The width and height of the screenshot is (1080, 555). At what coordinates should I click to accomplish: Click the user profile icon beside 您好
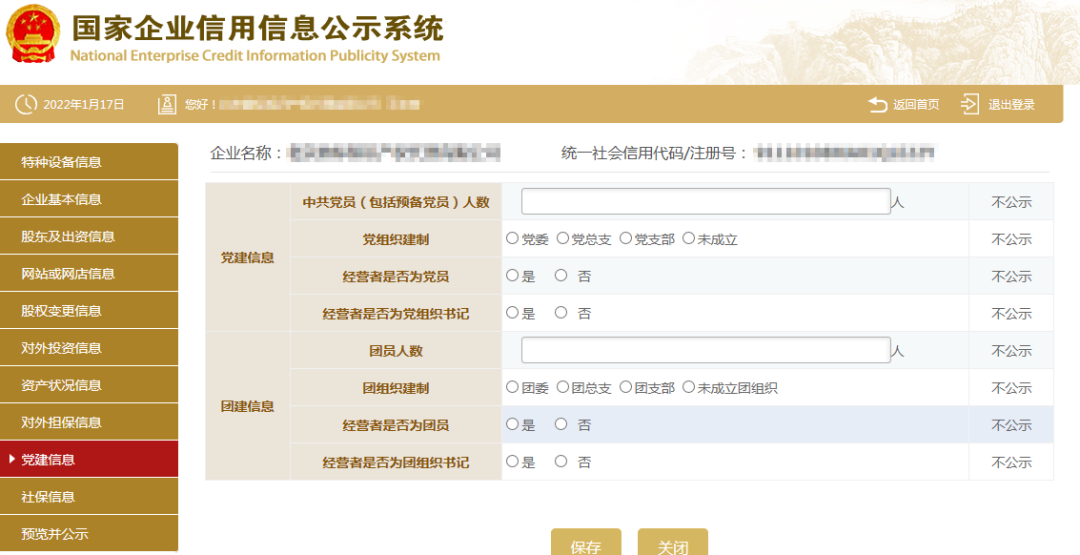tap(167, 104)
